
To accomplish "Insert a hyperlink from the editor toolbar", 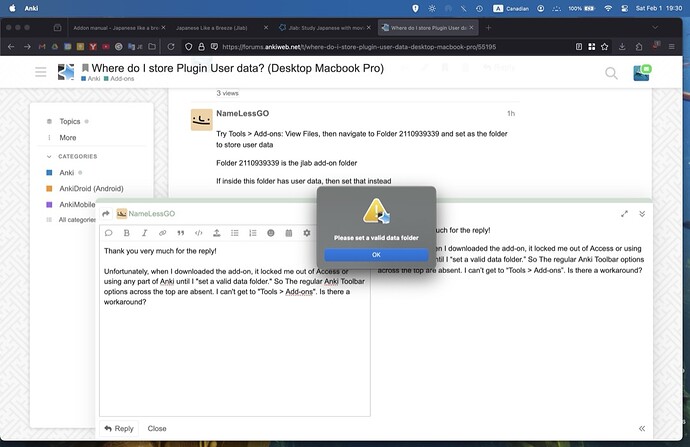I will point(162,233).
